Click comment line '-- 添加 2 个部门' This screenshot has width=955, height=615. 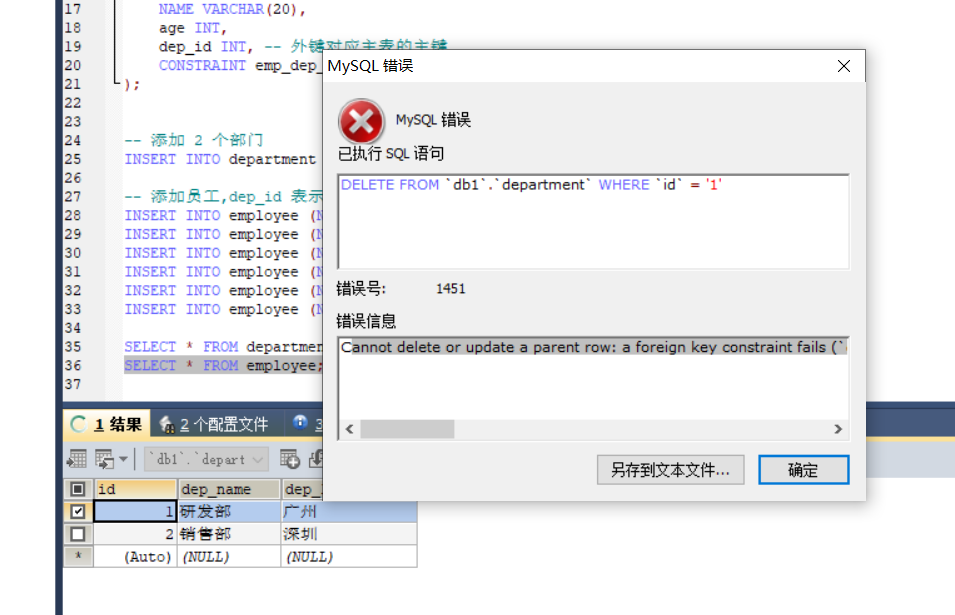click(x=194, y=140)
